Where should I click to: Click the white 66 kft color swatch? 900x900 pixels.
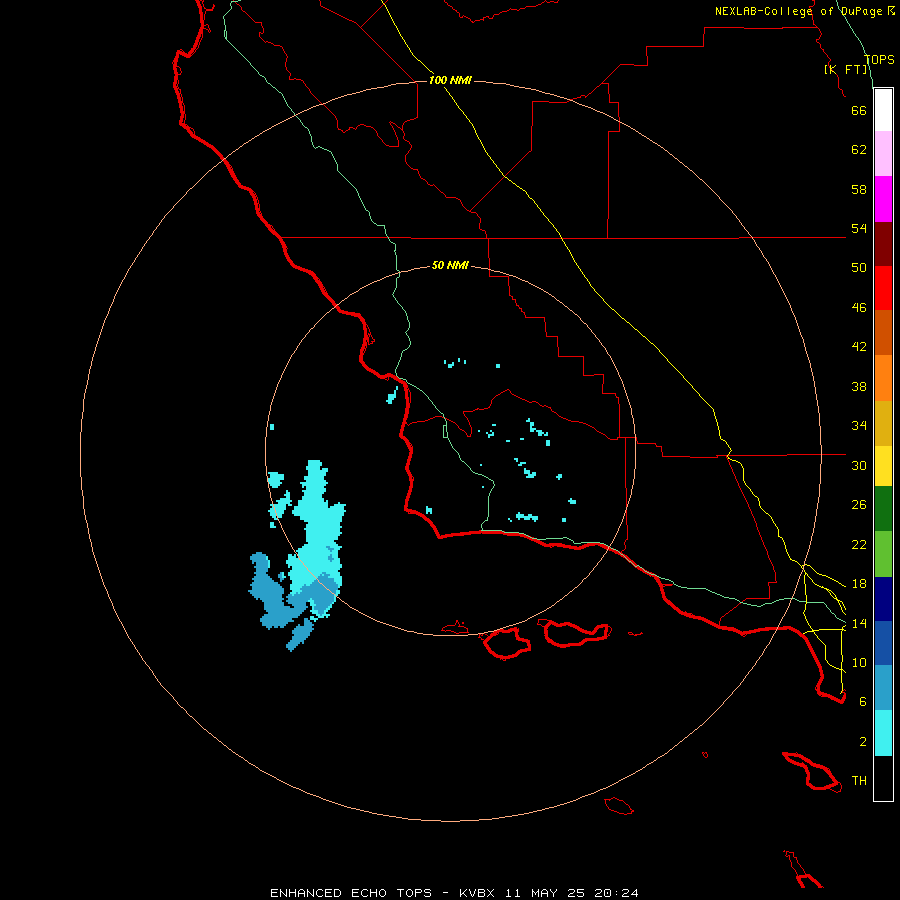tap(883, 110)
